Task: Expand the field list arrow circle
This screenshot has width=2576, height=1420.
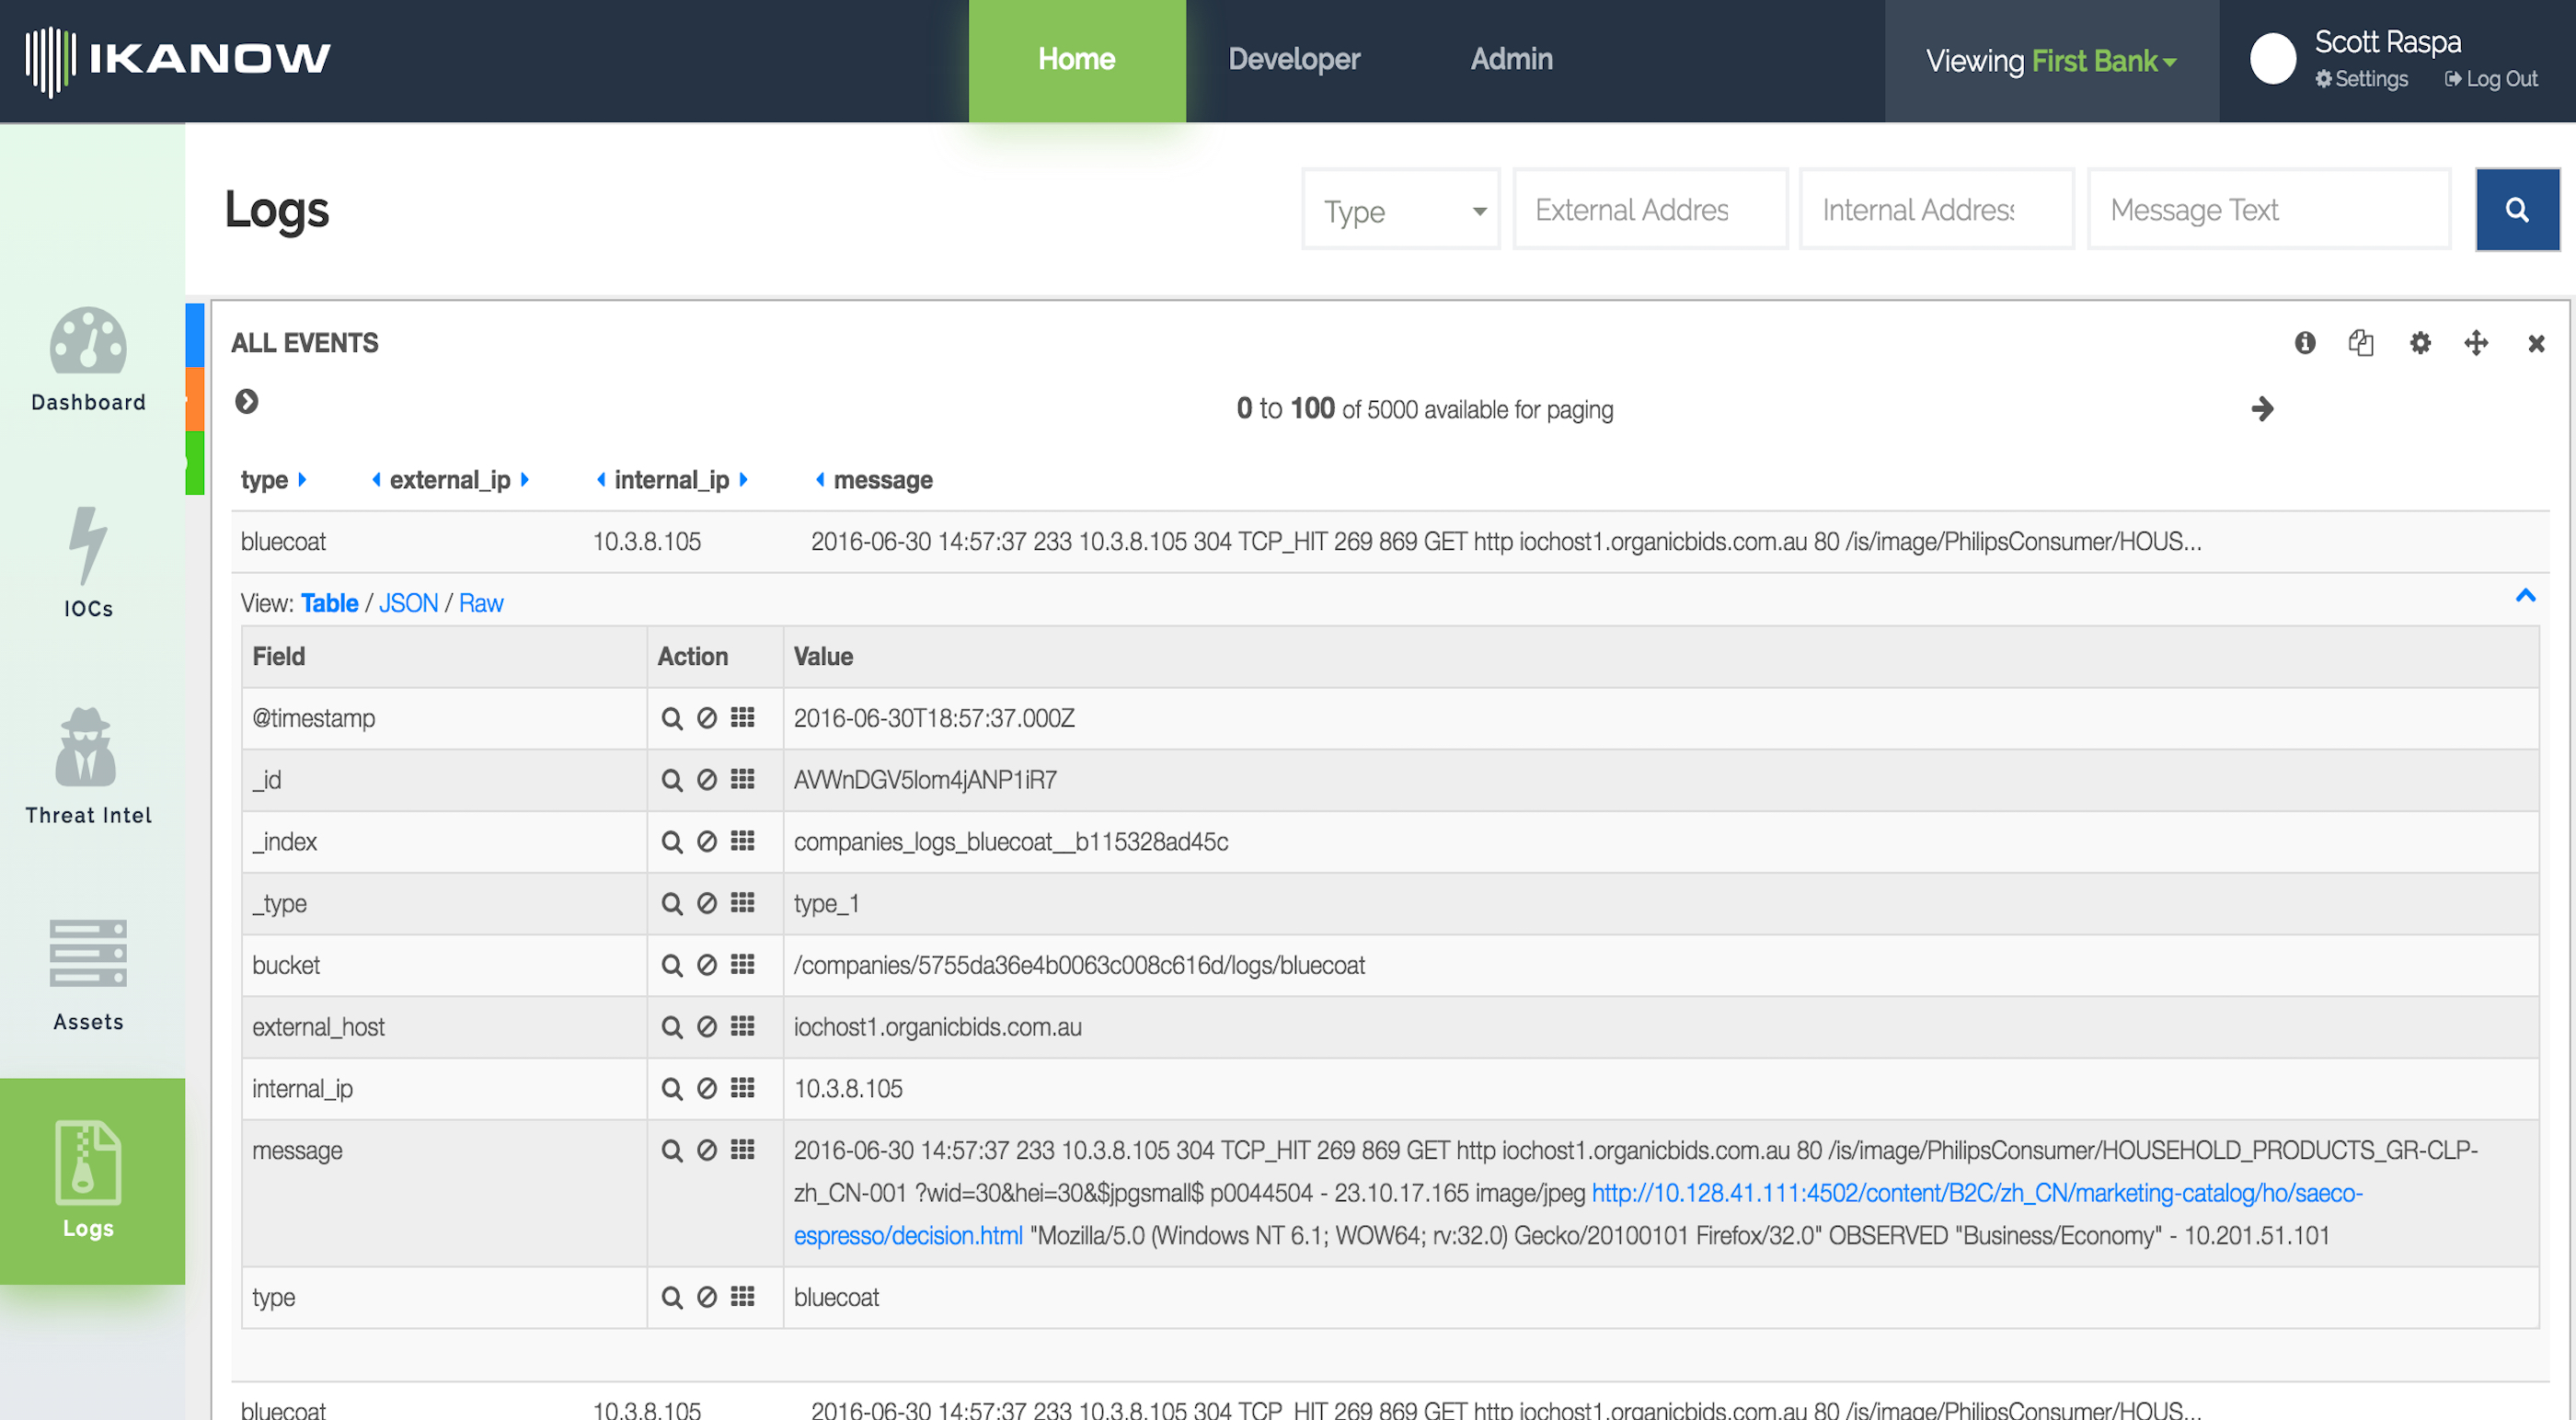Action: point(247,401)
